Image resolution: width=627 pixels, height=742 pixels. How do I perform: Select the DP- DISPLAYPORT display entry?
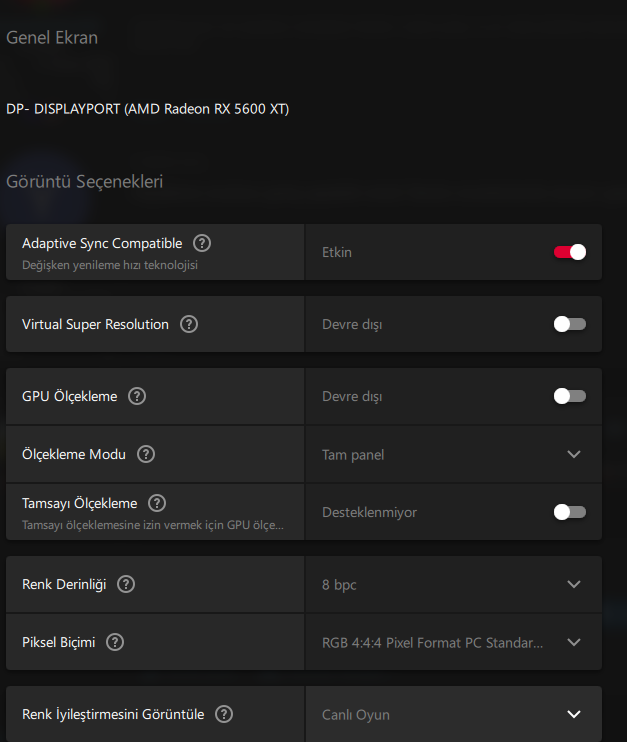pos(147,109)
